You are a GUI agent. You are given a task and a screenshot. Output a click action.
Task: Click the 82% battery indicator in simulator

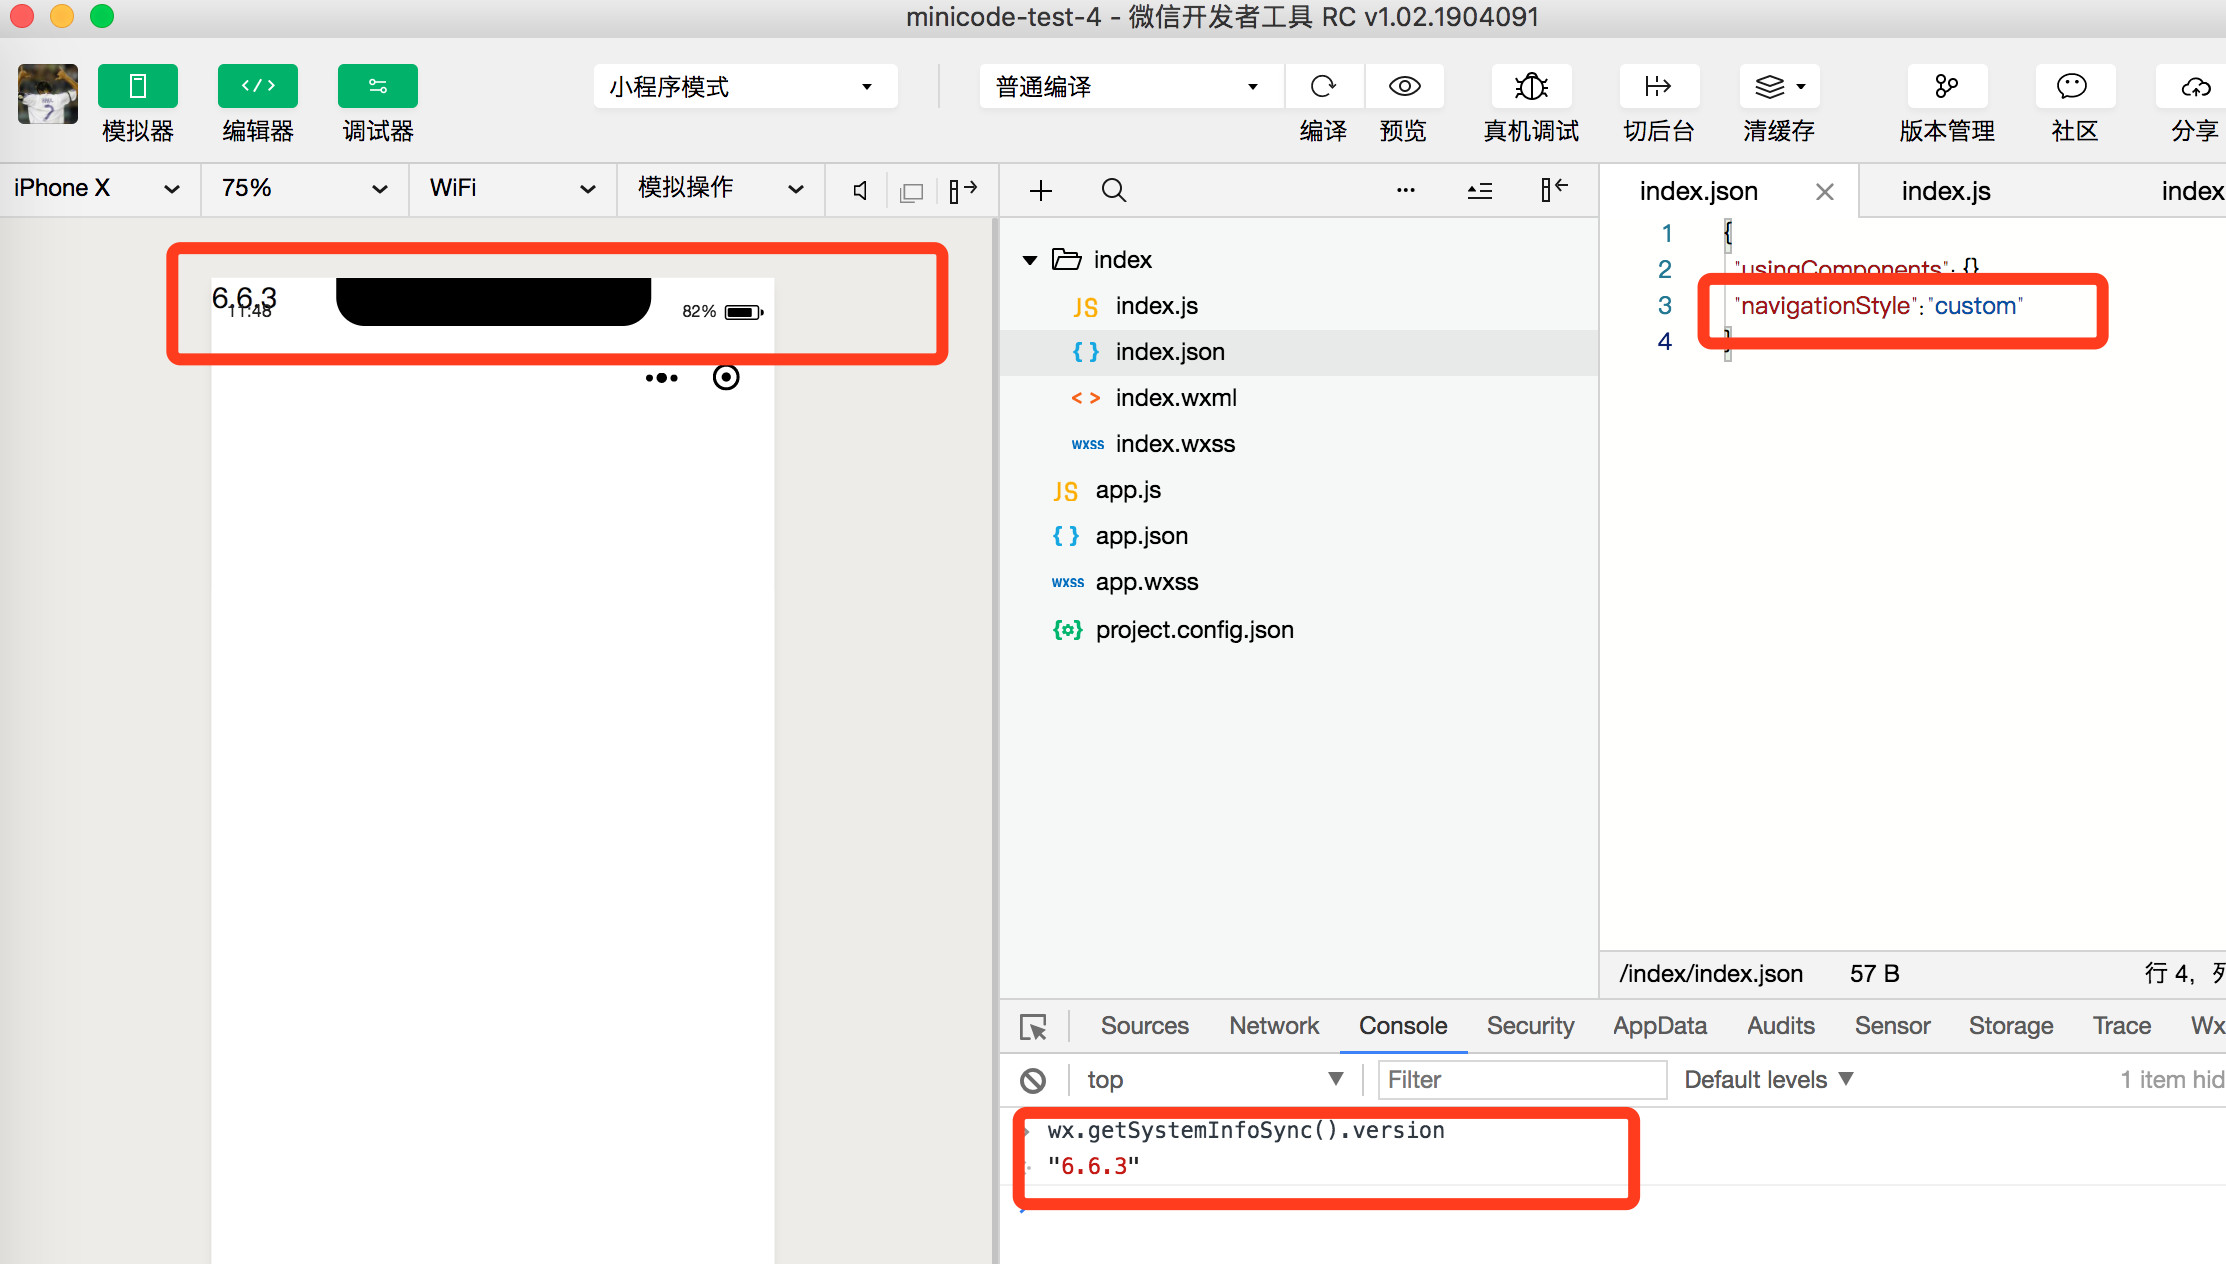722,312
